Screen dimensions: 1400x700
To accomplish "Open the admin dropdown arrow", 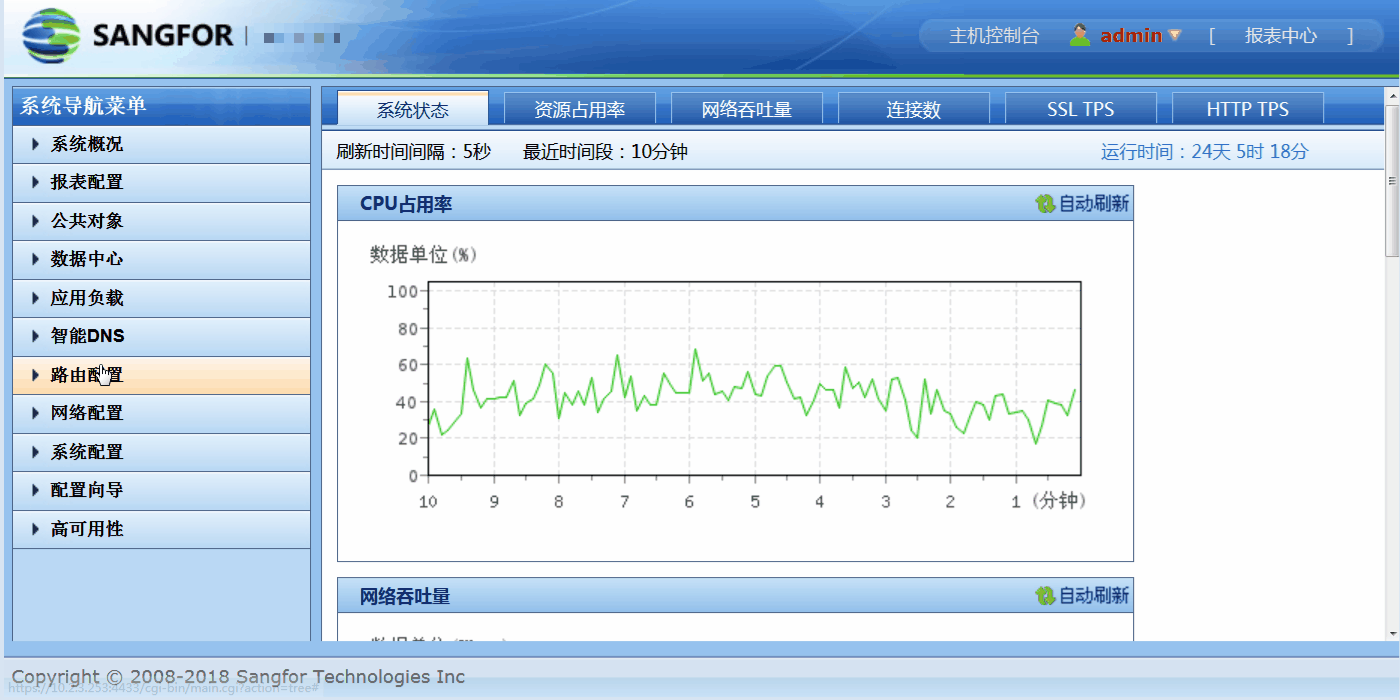I will [x=1175, y=35].
